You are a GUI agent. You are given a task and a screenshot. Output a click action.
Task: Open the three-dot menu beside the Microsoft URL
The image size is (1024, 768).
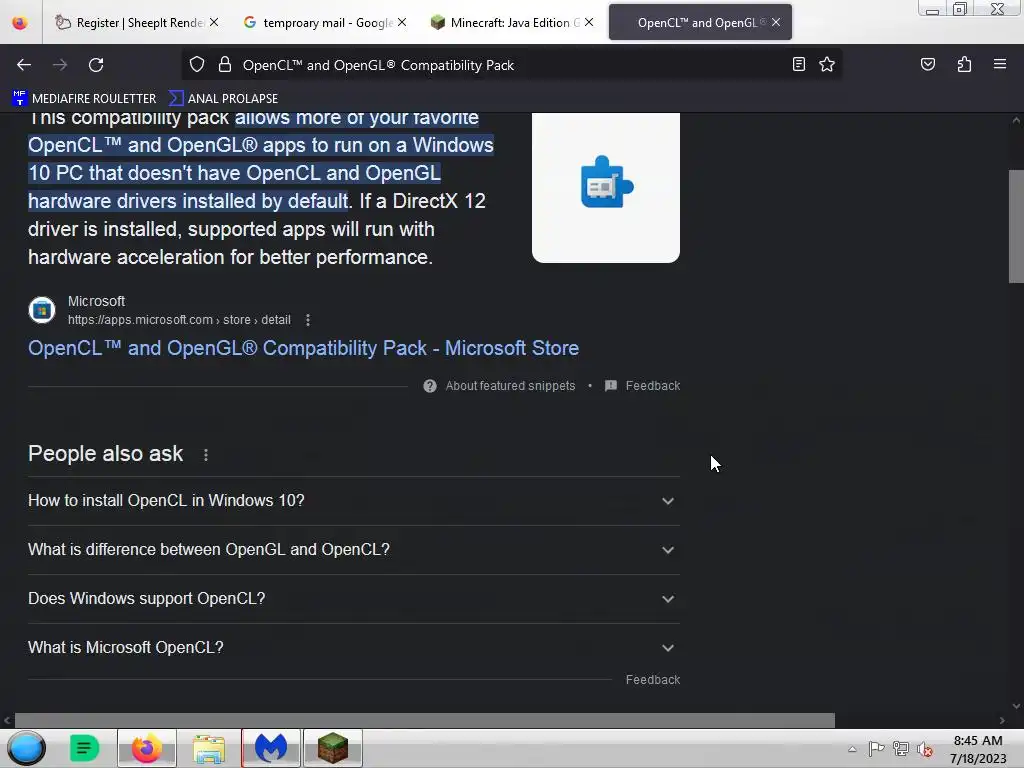pos(308,320)
